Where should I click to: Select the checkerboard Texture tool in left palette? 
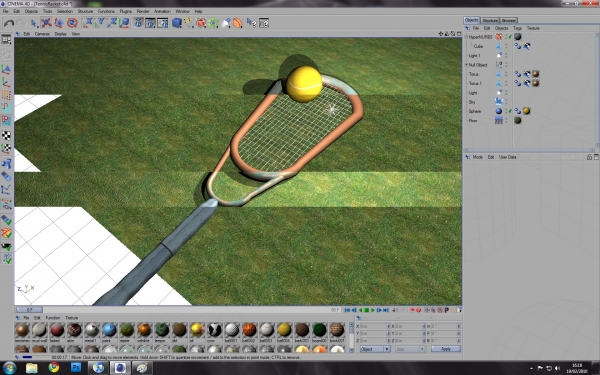tap(6, 135)
